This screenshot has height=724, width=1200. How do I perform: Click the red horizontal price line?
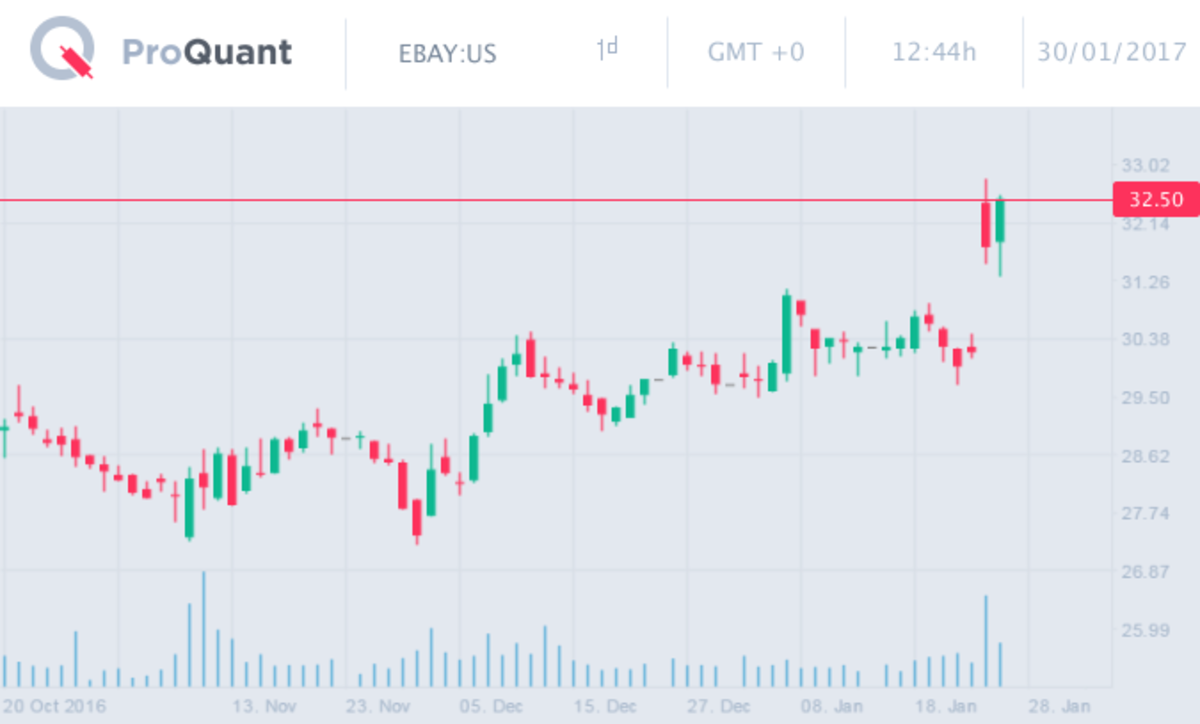(x=500, y=200)
